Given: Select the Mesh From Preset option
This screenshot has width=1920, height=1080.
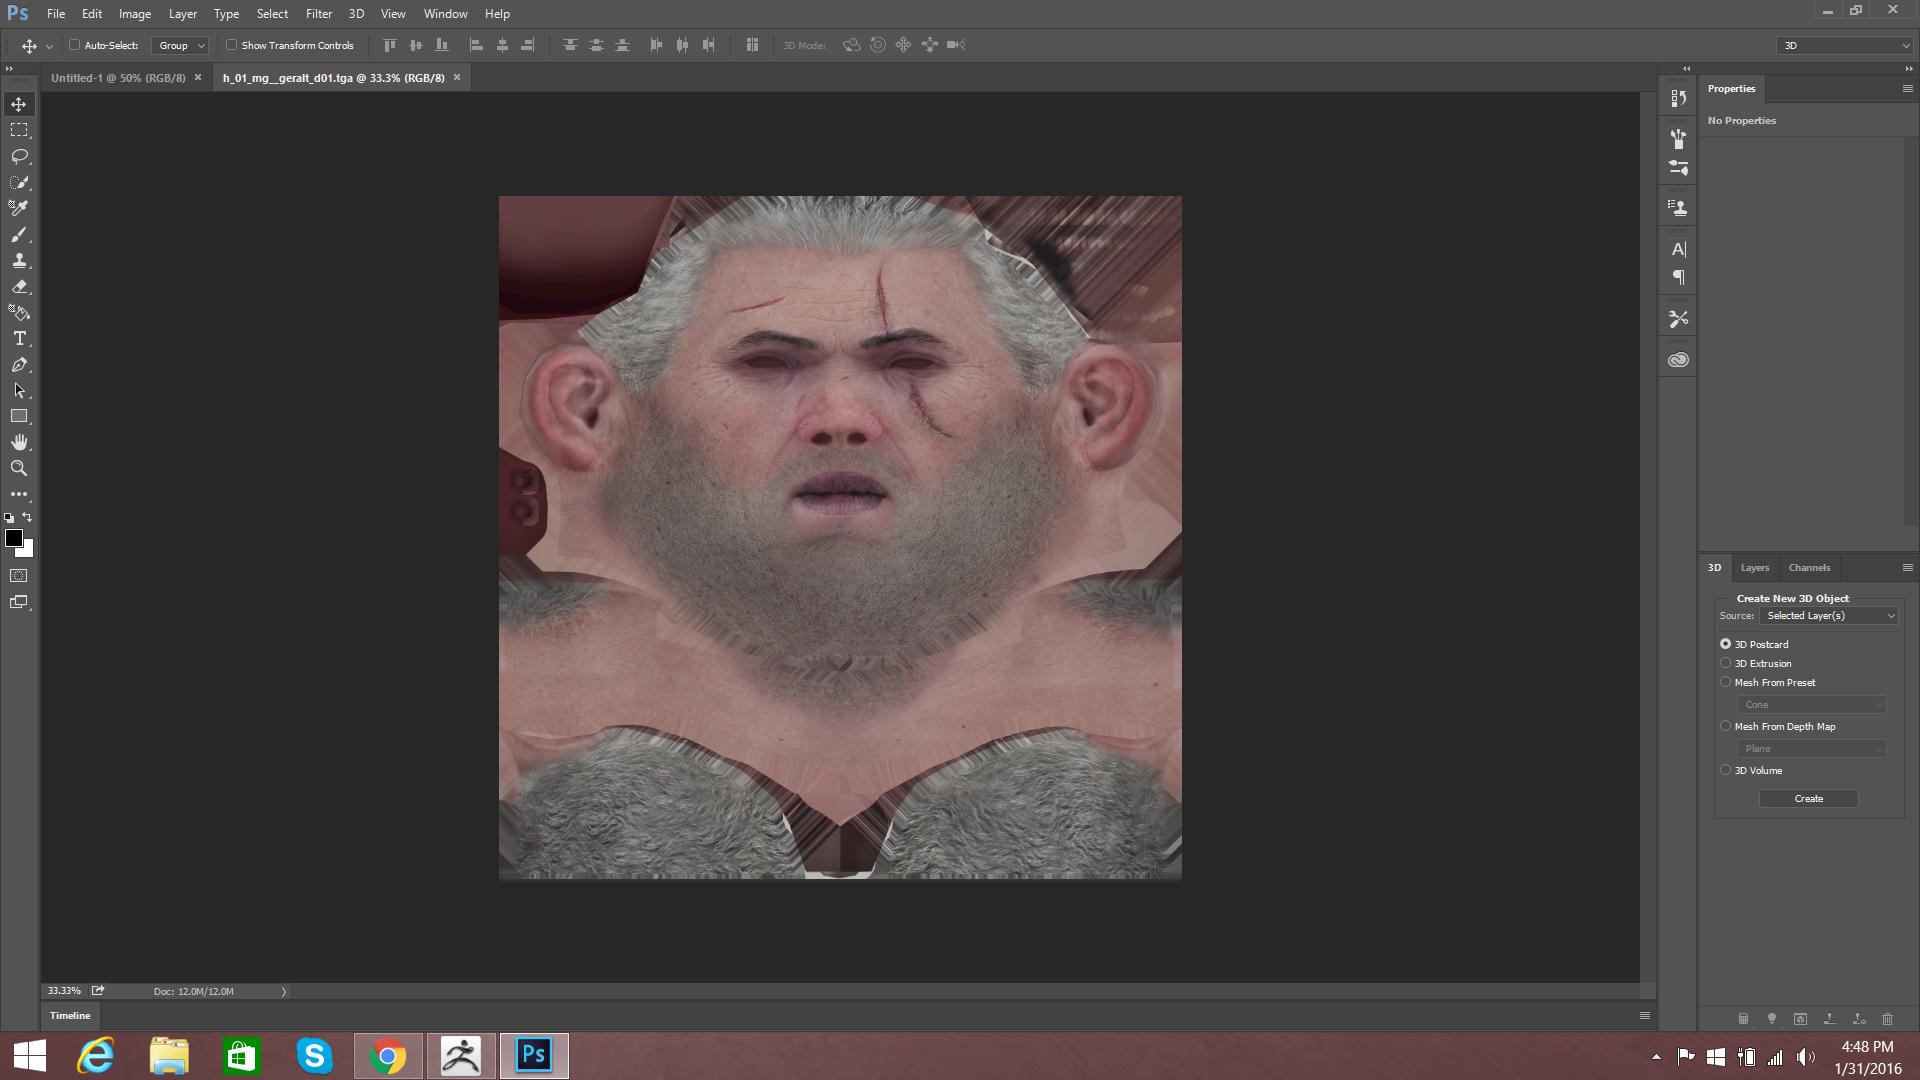Looking at the screenshot, I should tap(1725, 682).
